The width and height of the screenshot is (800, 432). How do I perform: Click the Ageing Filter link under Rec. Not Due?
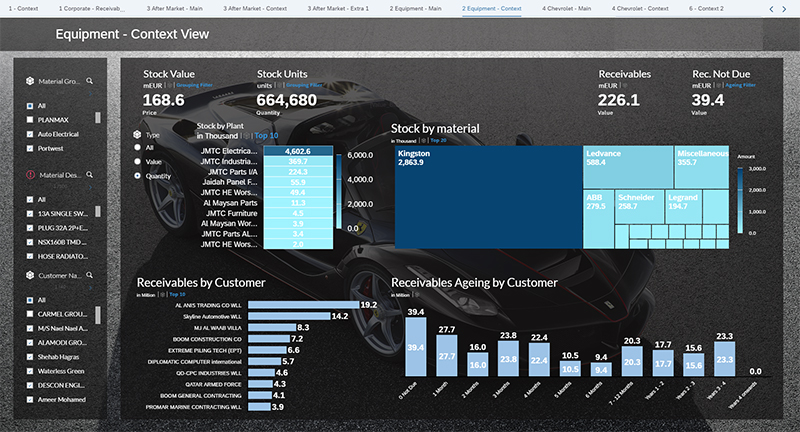point(740,86)
